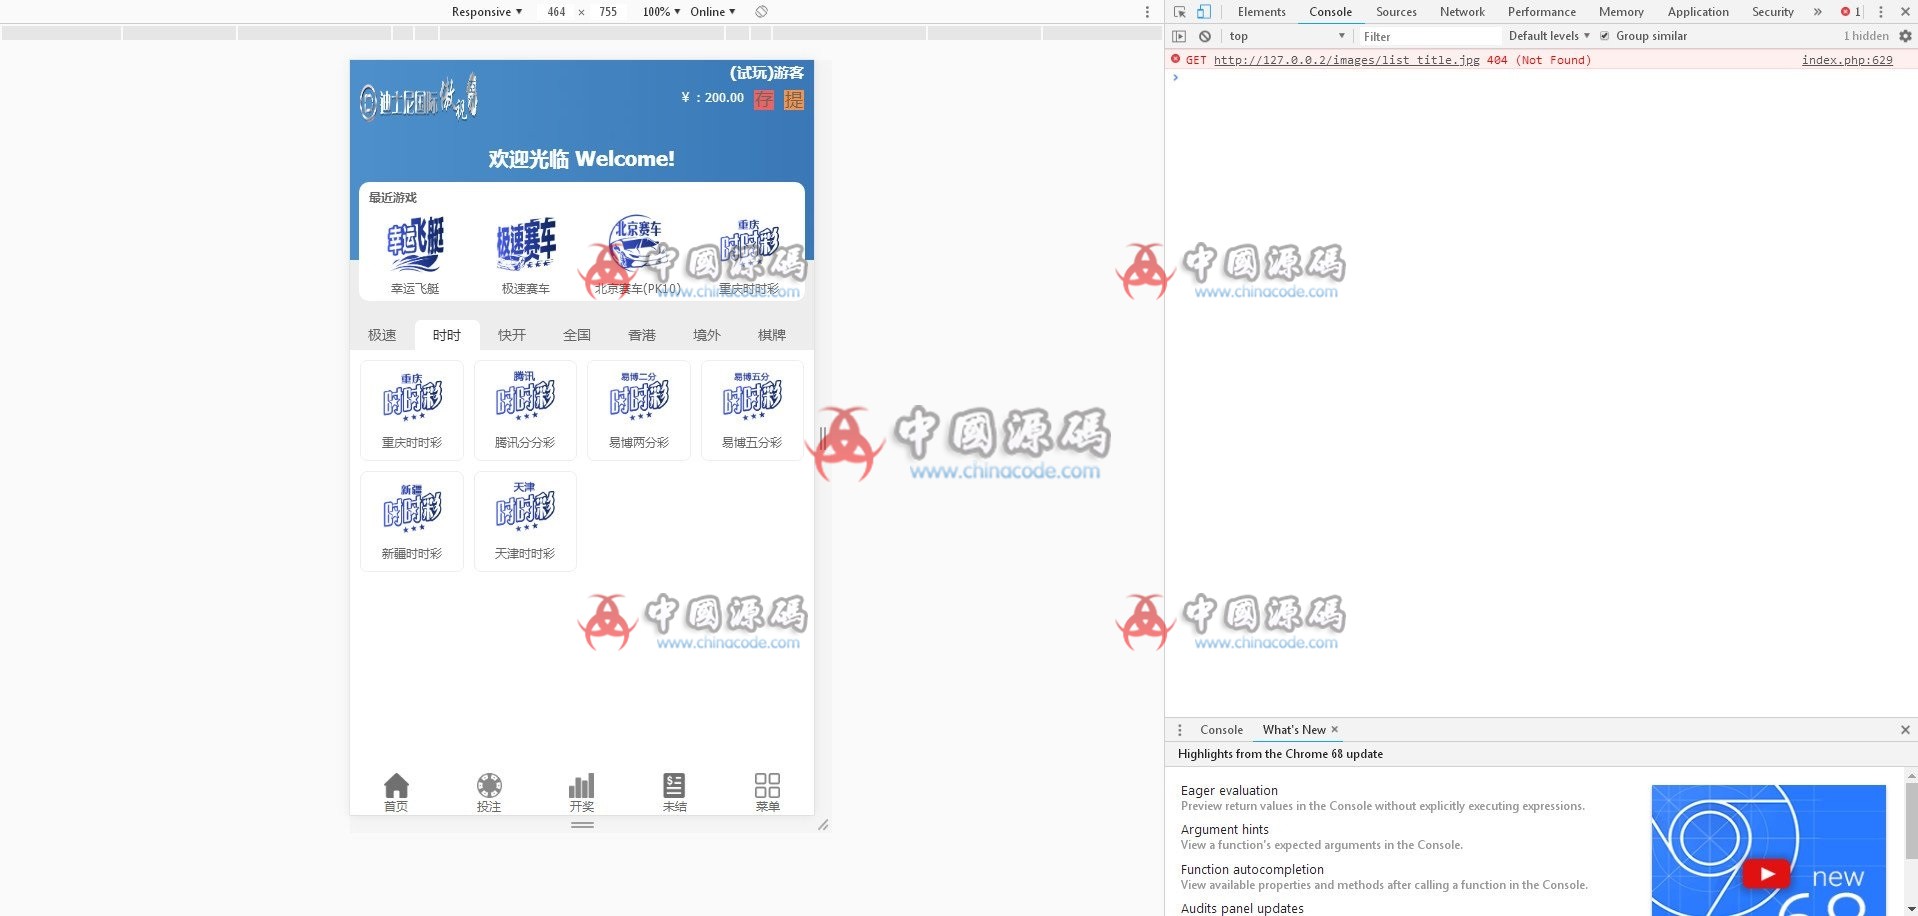Image resolution: width=1918 pixels, height=916 pixels.
Task: Close the bottom drawer panel
Action: [x=1905, y=730]
